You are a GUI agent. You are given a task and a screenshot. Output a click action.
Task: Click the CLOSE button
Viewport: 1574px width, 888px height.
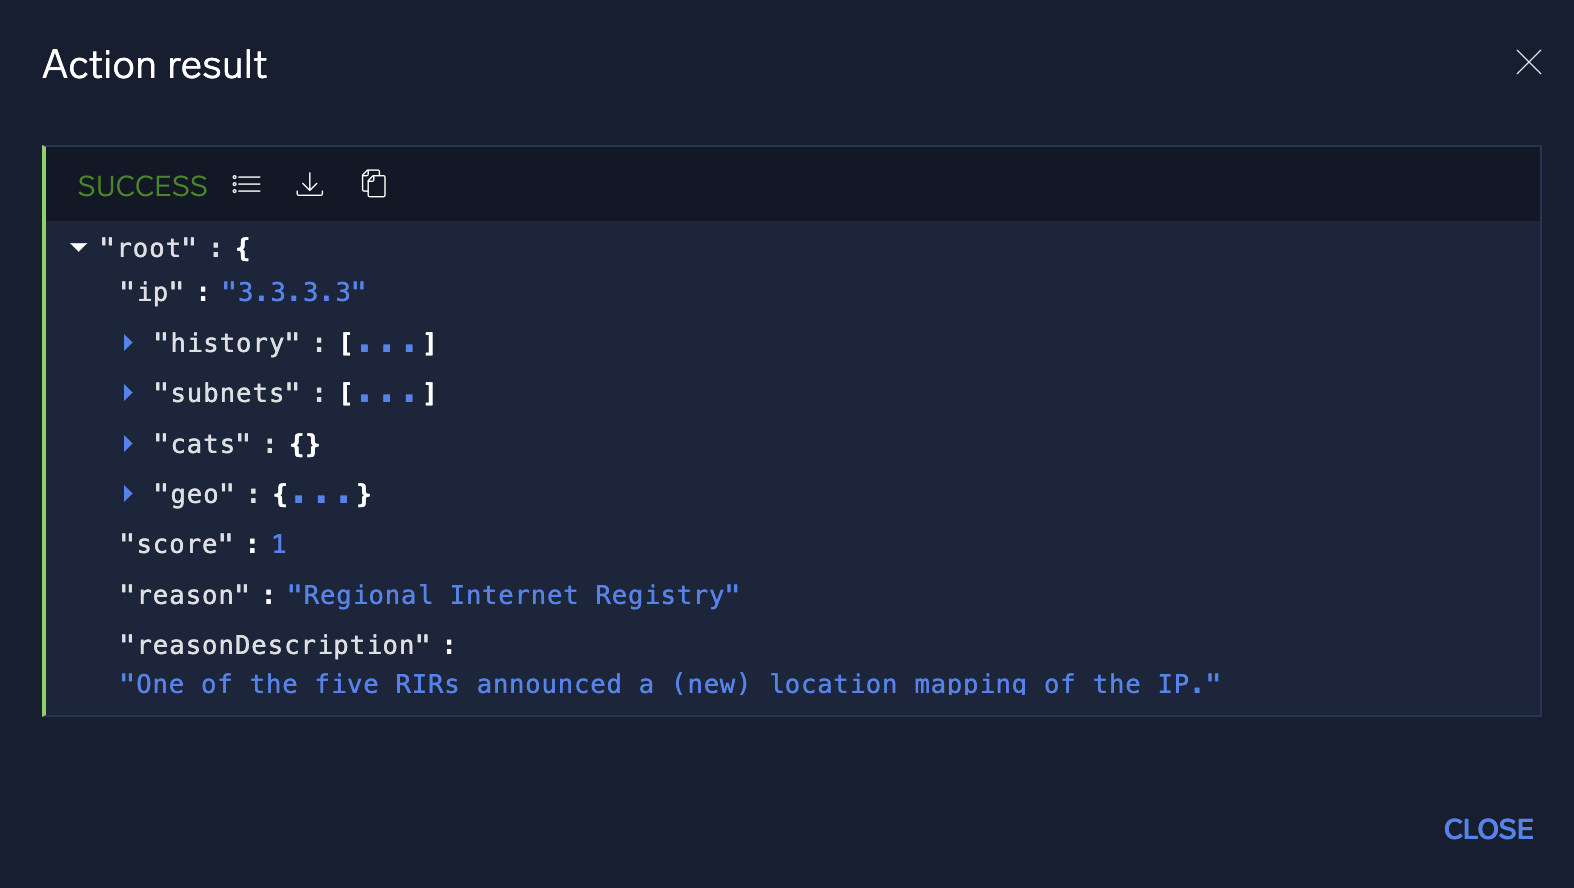1488,829
